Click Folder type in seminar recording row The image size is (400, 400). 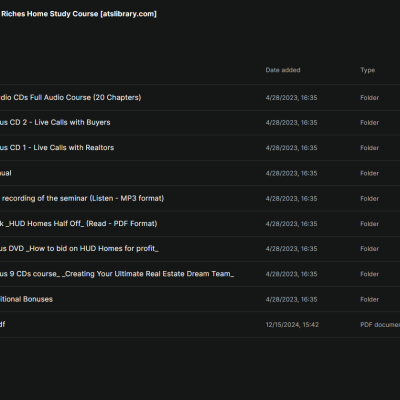[369, 199]
